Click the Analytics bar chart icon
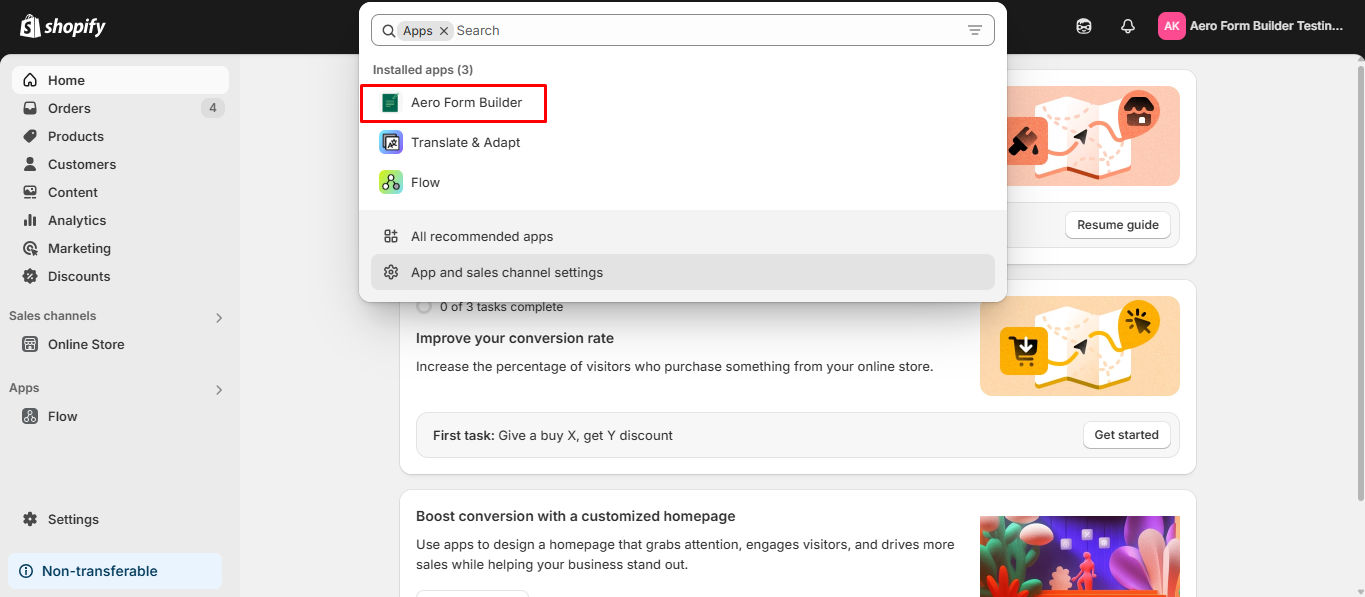 (x=30, y=220)
